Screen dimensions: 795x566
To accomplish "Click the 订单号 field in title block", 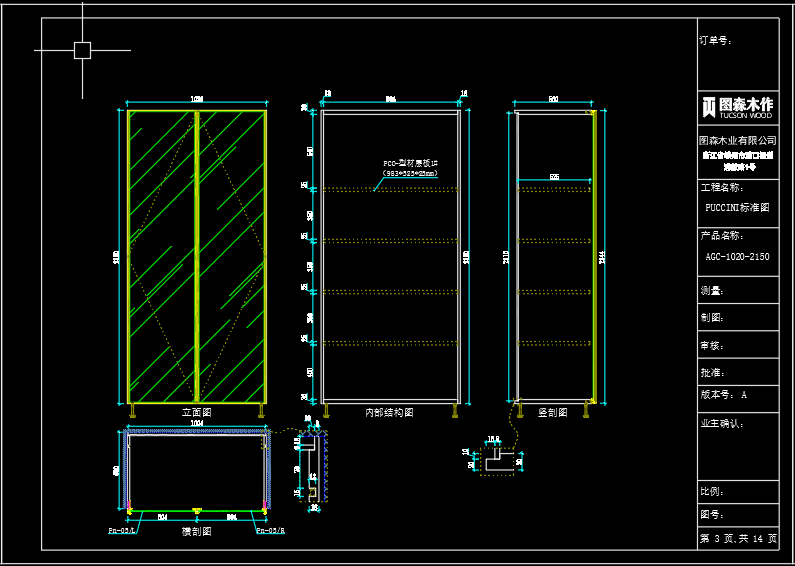I will coord(716,41).
